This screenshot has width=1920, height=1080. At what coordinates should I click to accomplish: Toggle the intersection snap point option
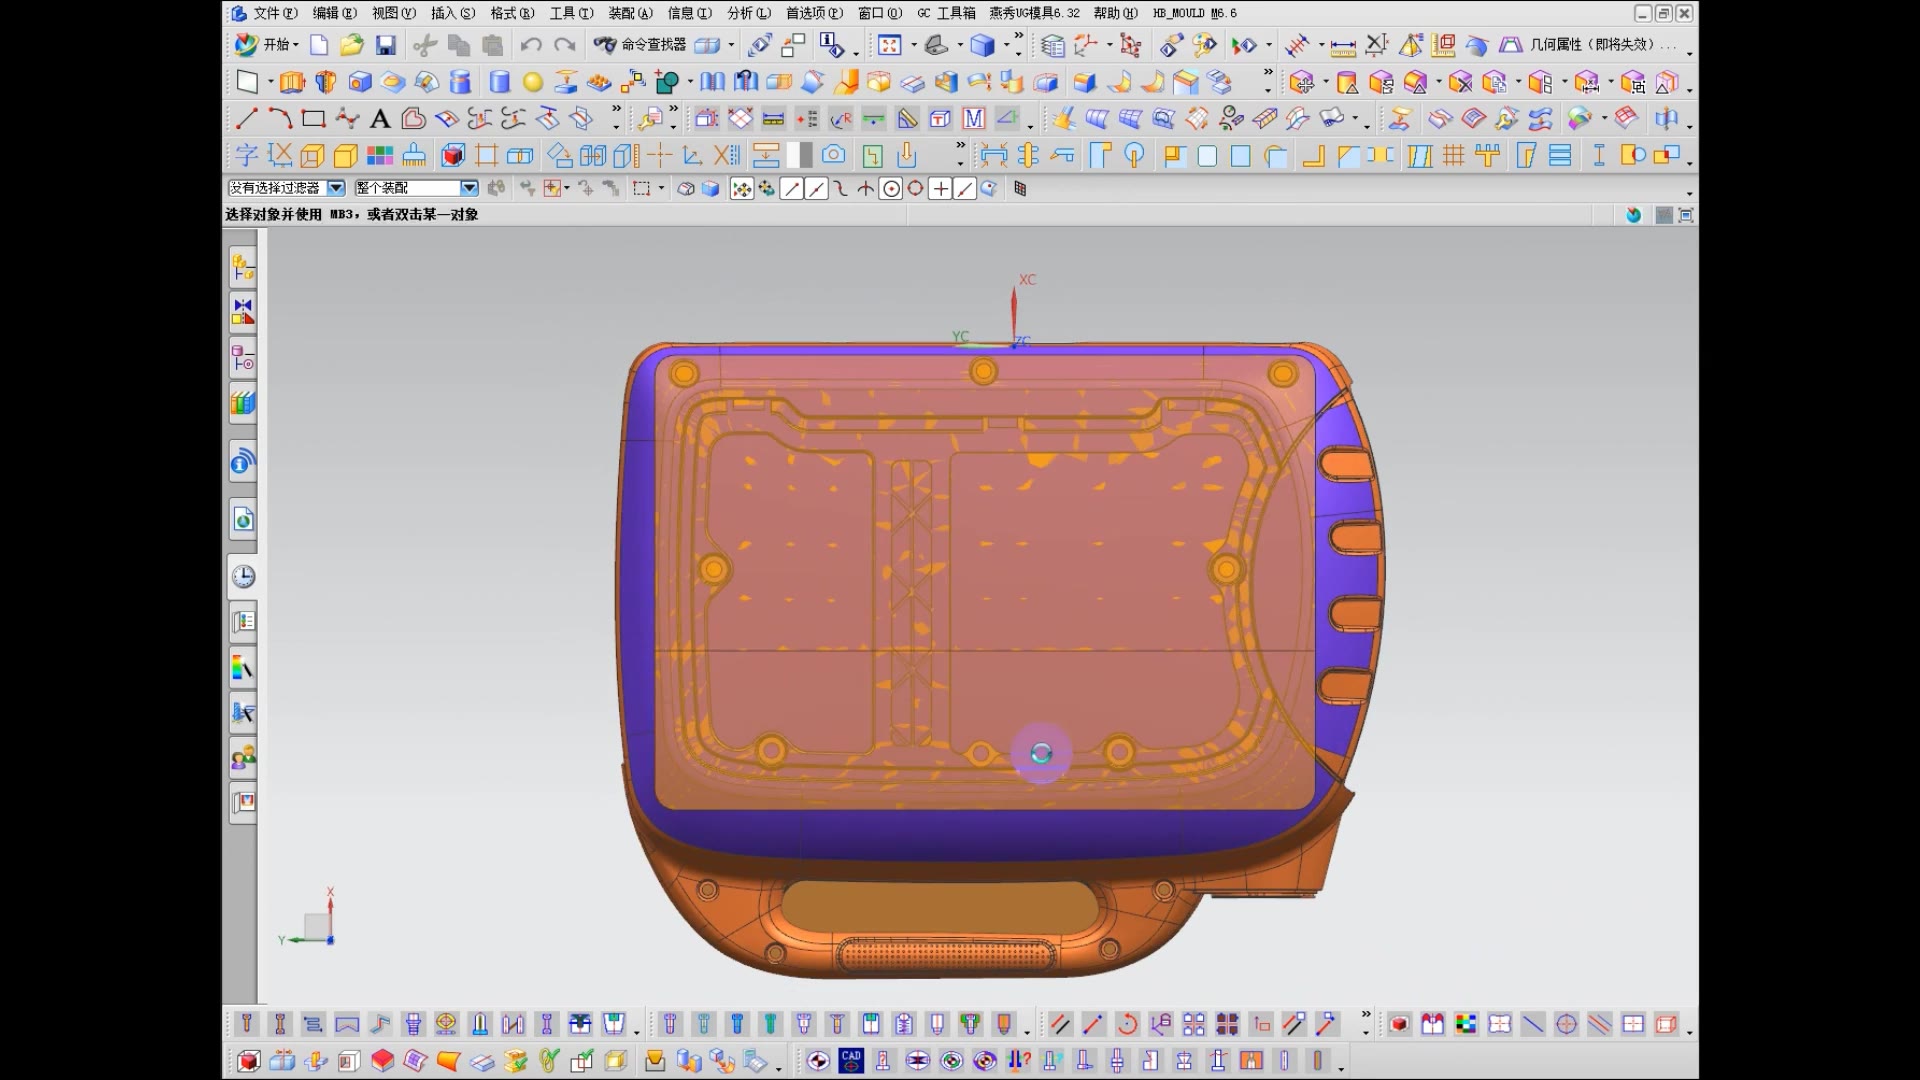[x=866, y=189]
